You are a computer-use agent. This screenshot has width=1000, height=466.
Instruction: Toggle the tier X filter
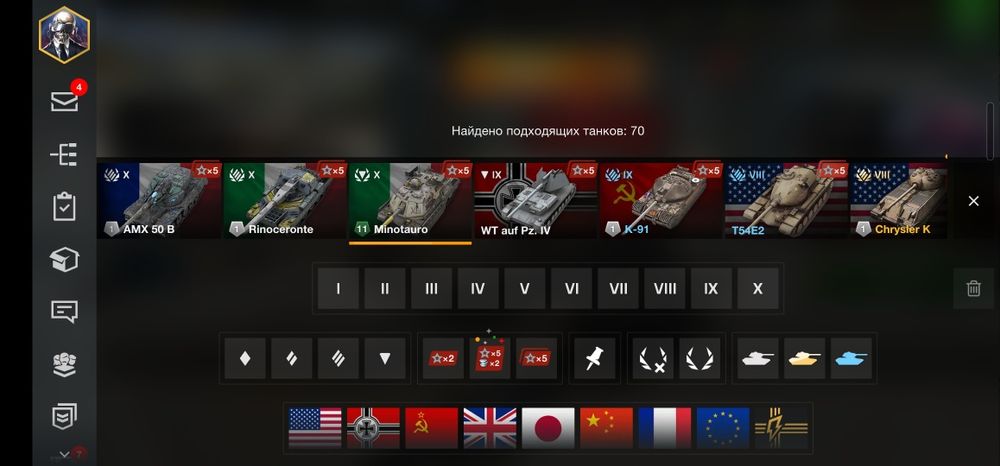point(758,289)
